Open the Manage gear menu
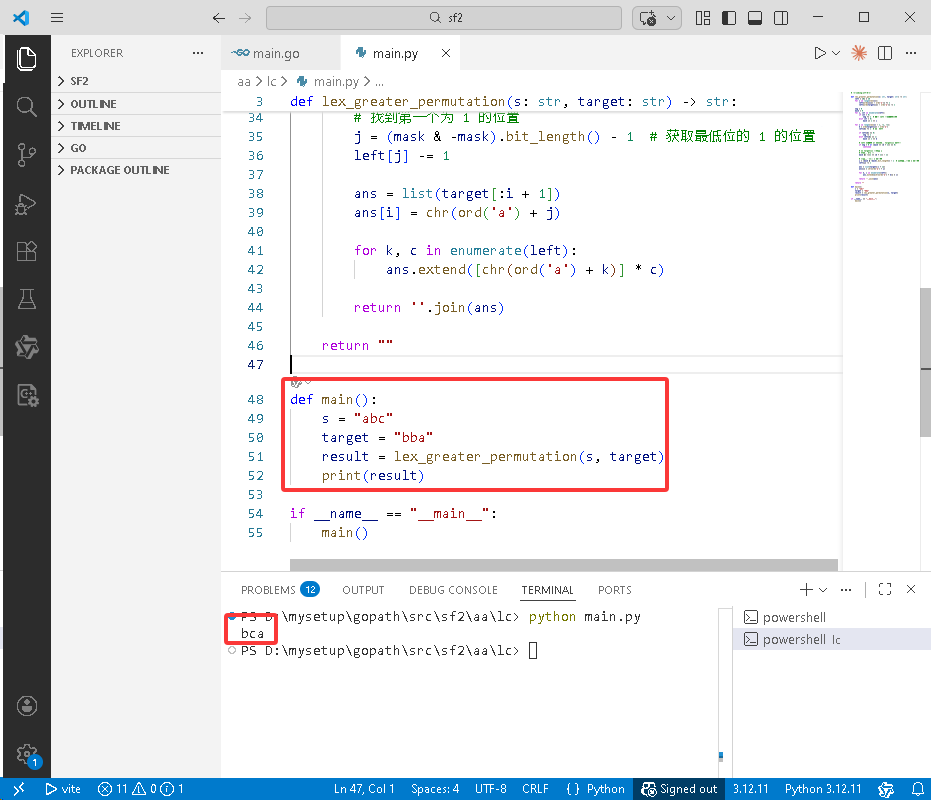This screenshot has width=931, height=800. point(27,754)
